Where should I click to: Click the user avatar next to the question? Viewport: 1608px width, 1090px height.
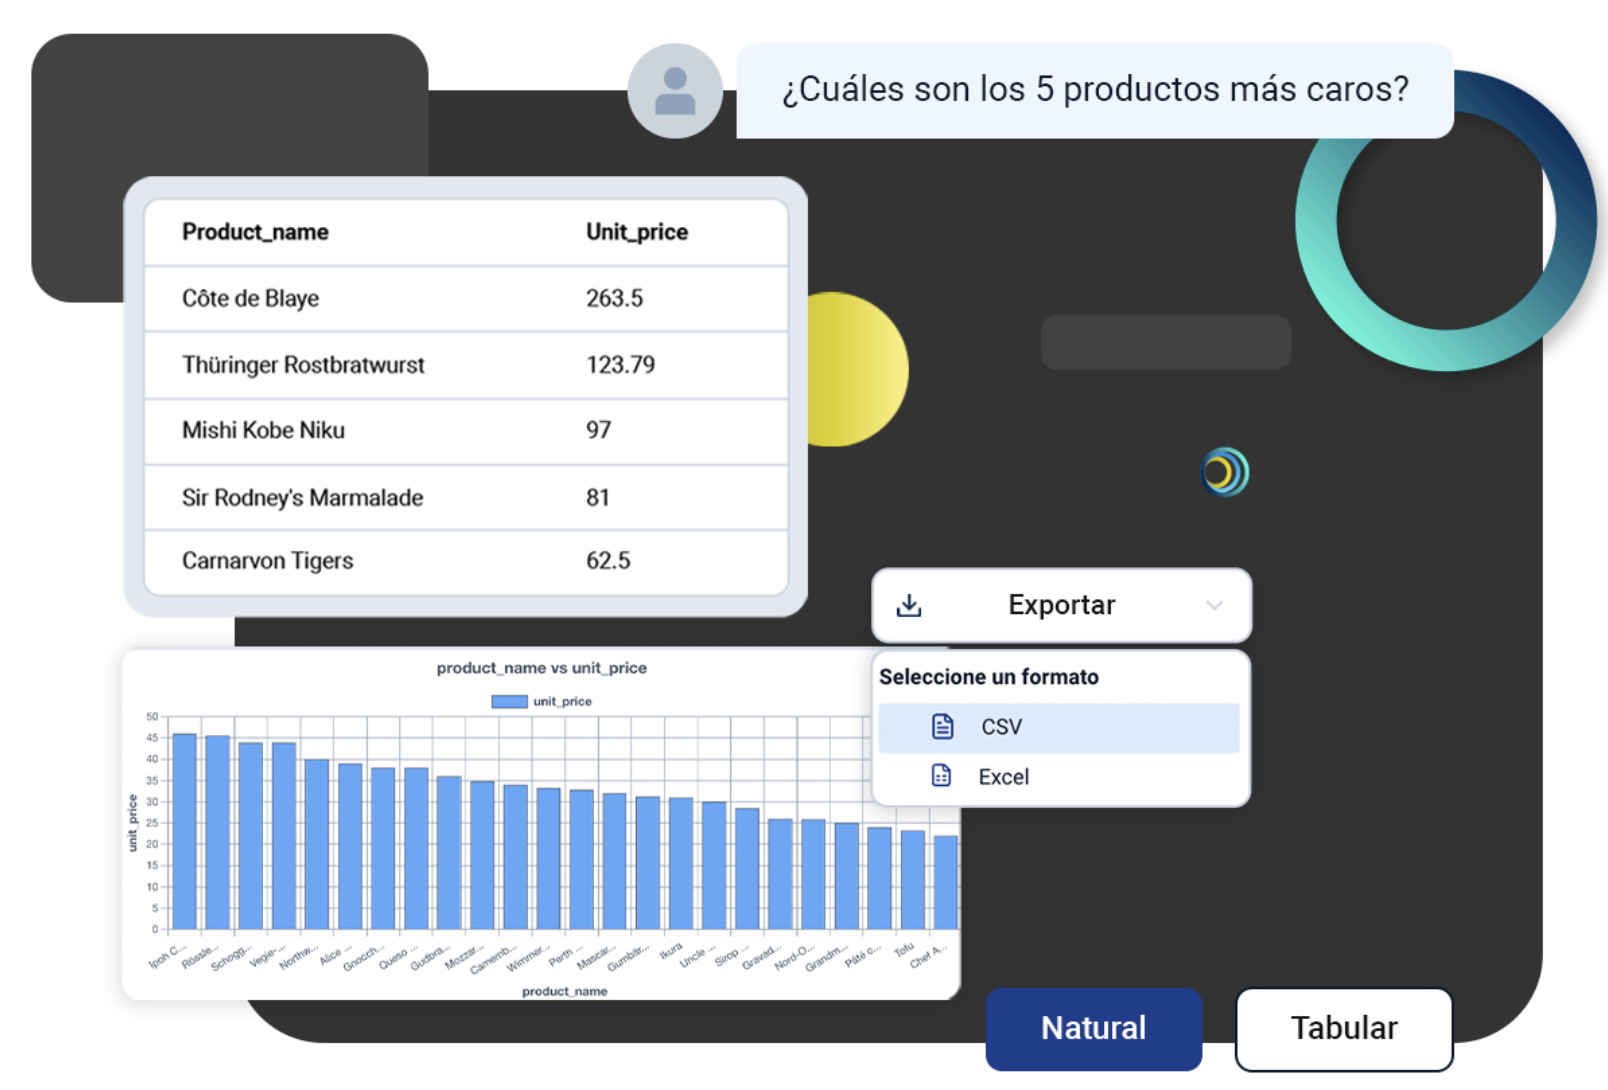coord(675,88)
